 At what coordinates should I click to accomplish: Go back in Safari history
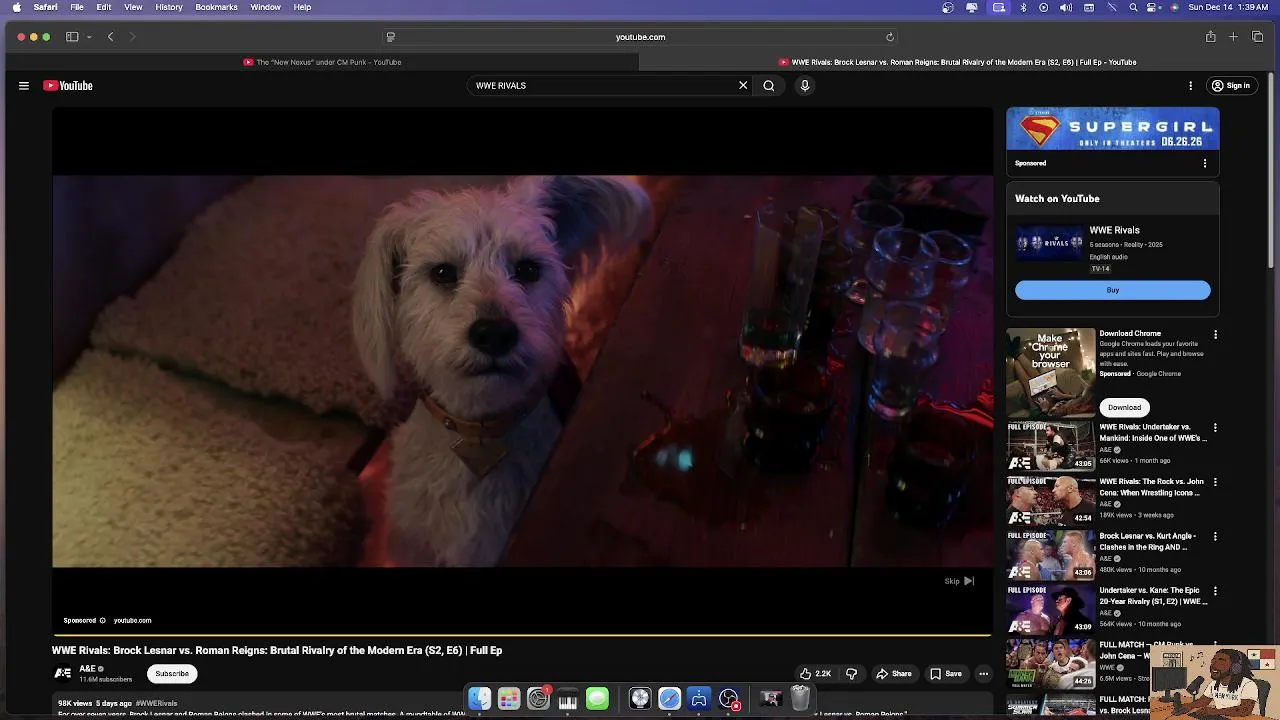click(111, 37)
